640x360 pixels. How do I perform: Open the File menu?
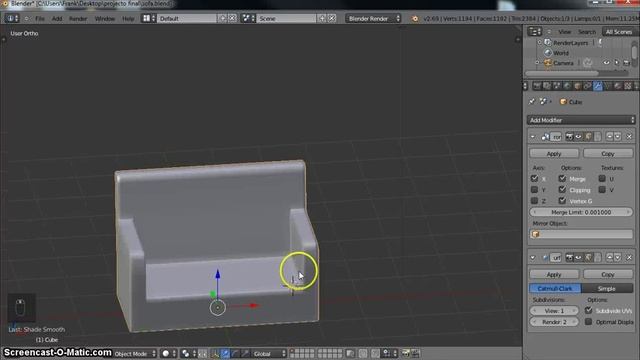pos(40,19)
